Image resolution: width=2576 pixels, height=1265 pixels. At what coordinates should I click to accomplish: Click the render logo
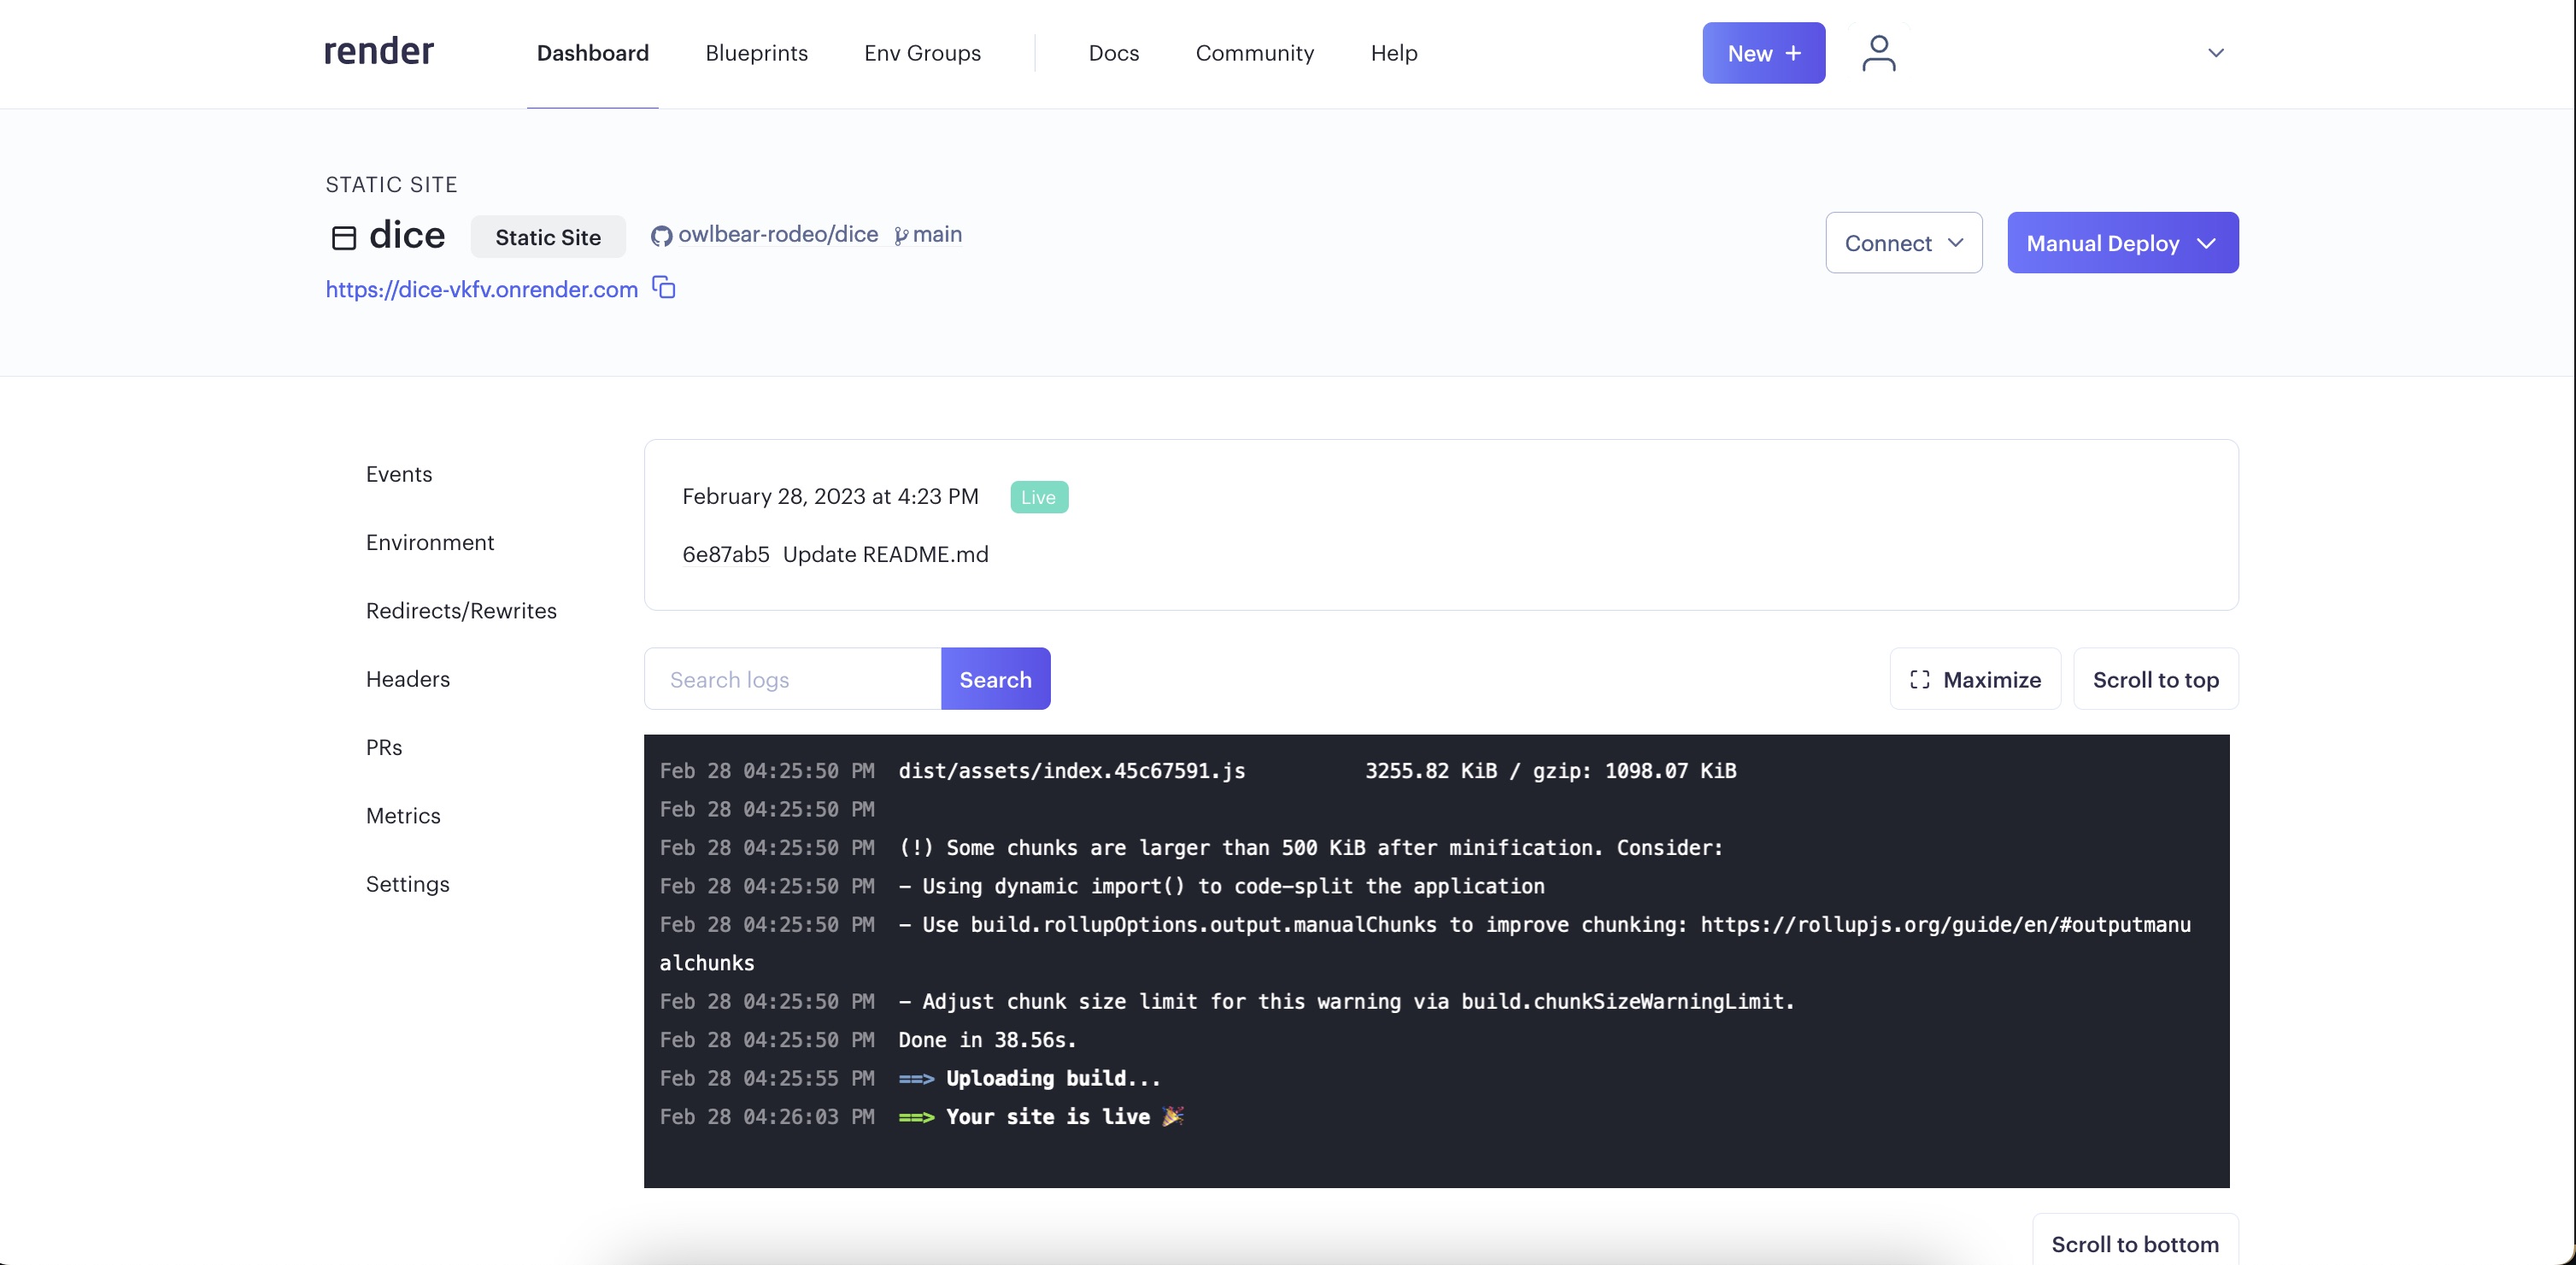378,52
